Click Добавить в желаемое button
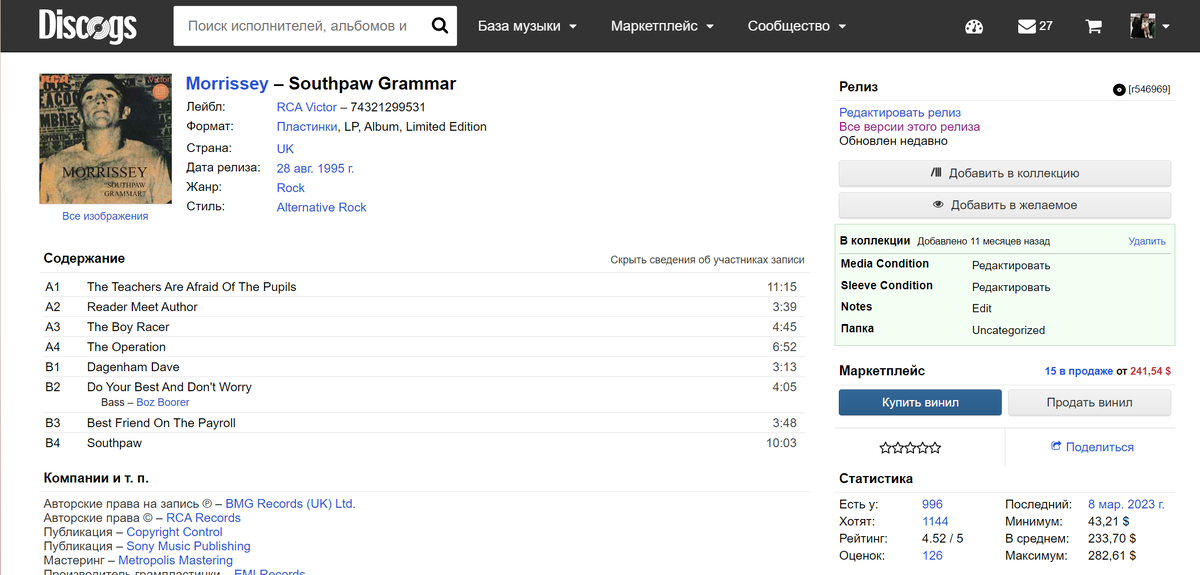 pos(1004,205)
